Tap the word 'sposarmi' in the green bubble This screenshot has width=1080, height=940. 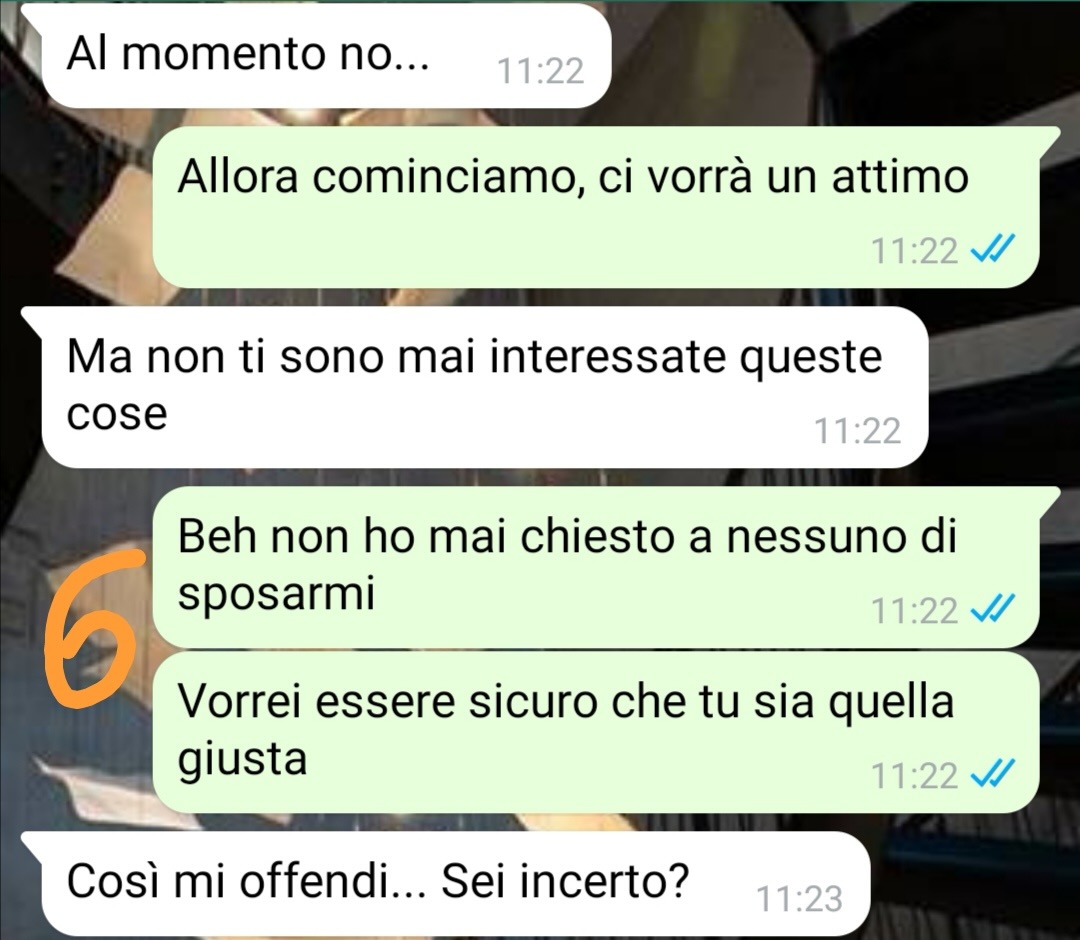click(x=276, y=594)
